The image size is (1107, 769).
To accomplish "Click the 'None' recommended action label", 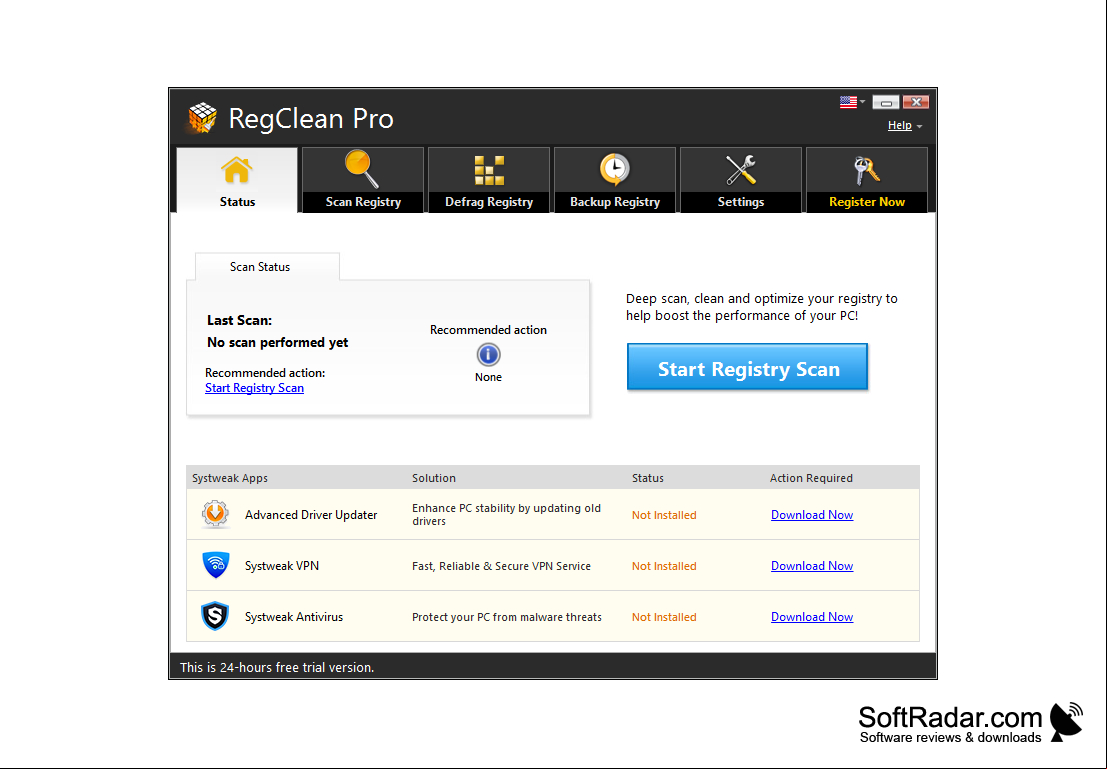I will [x=489, y=377].
